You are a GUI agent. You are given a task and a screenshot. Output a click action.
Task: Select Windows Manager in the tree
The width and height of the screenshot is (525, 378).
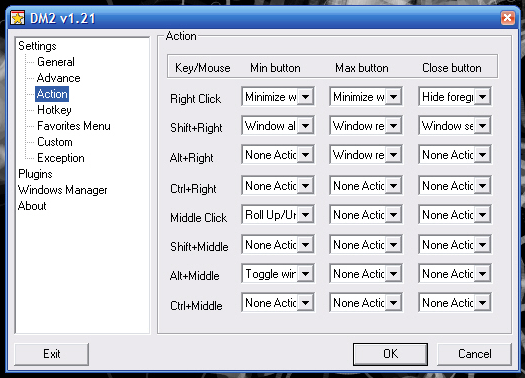tap(63, 190)
